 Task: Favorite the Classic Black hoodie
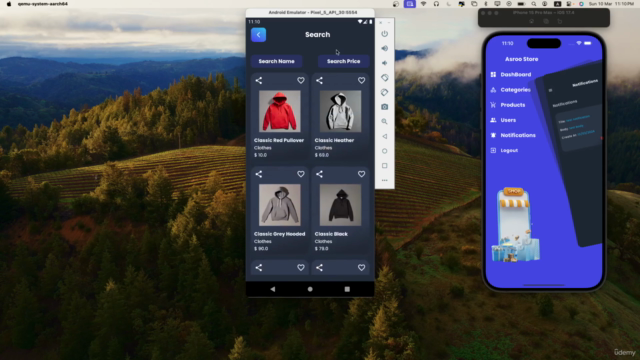[361, 174]
